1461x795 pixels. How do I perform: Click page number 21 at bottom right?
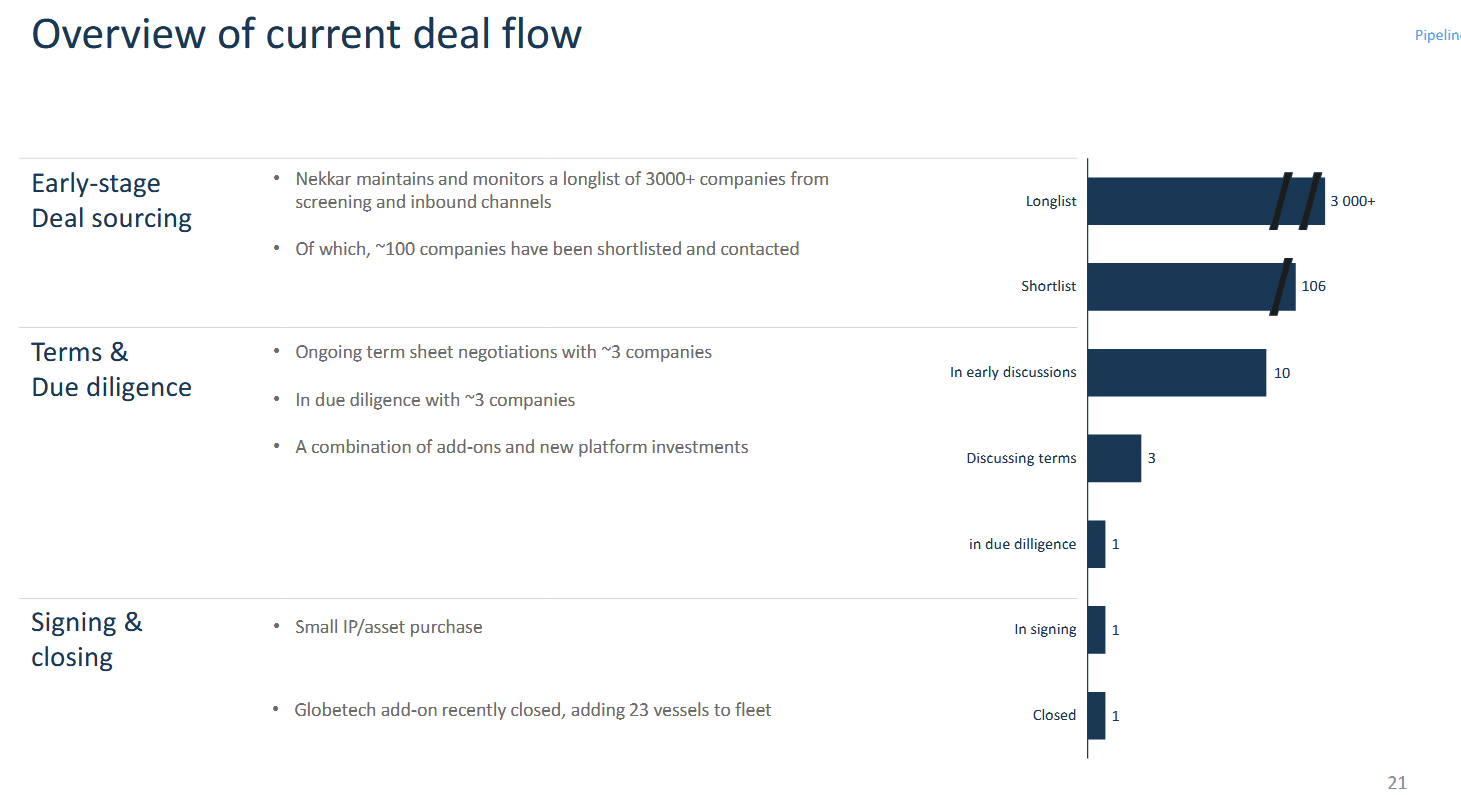click(1396, 783)
